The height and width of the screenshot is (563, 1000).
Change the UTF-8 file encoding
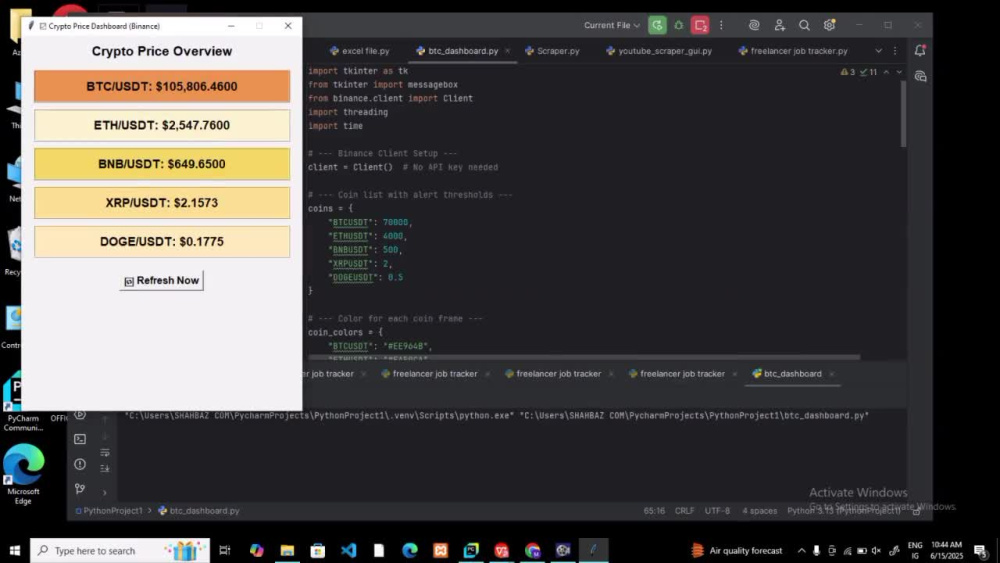717,511
